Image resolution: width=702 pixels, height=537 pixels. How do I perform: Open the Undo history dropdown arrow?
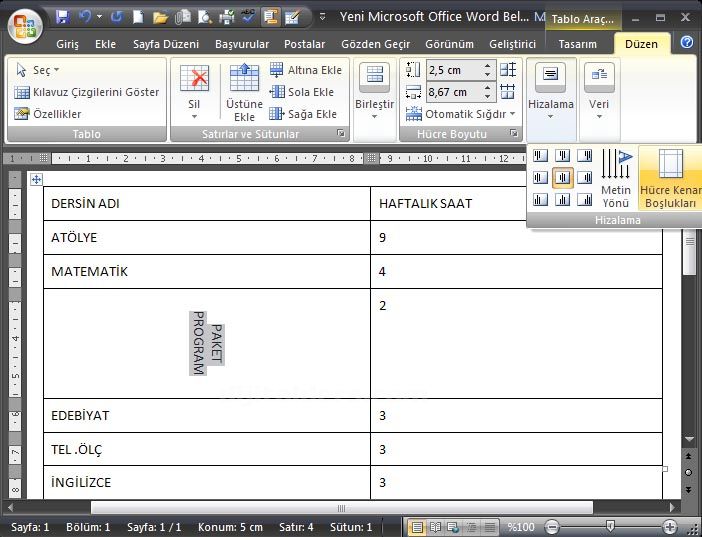[99, 17]
